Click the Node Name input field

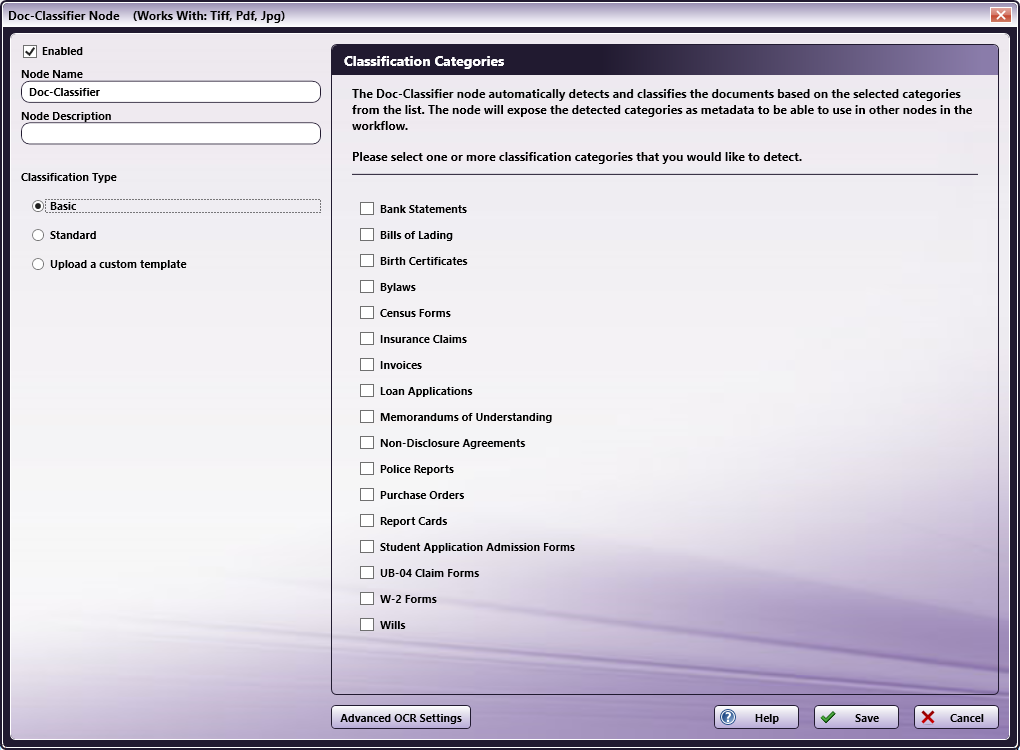tap(170, 92)
